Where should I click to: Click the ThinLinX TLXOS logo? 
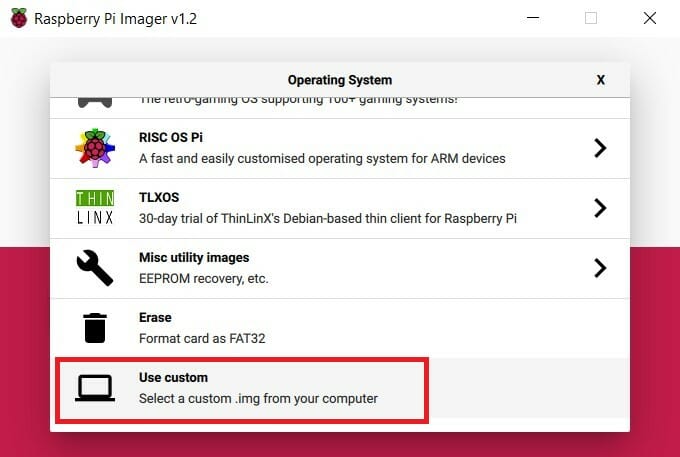tap(95, 207)
